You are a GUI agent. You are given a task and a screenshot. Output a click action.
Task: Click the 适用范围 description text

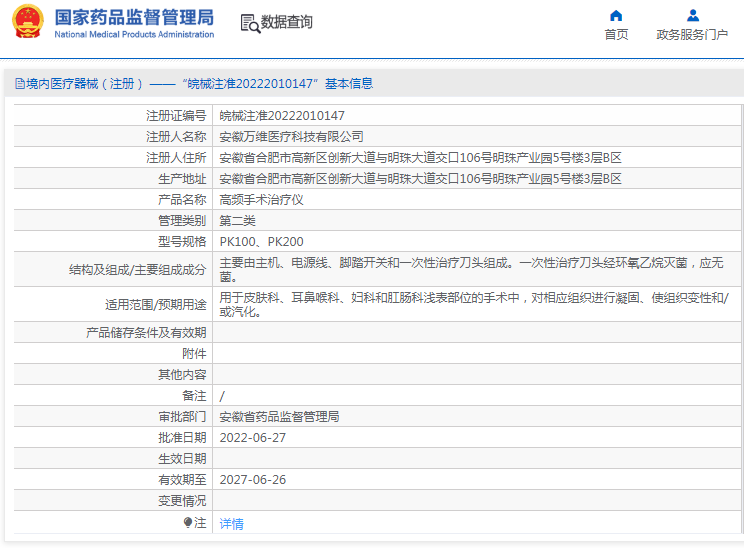474,305
